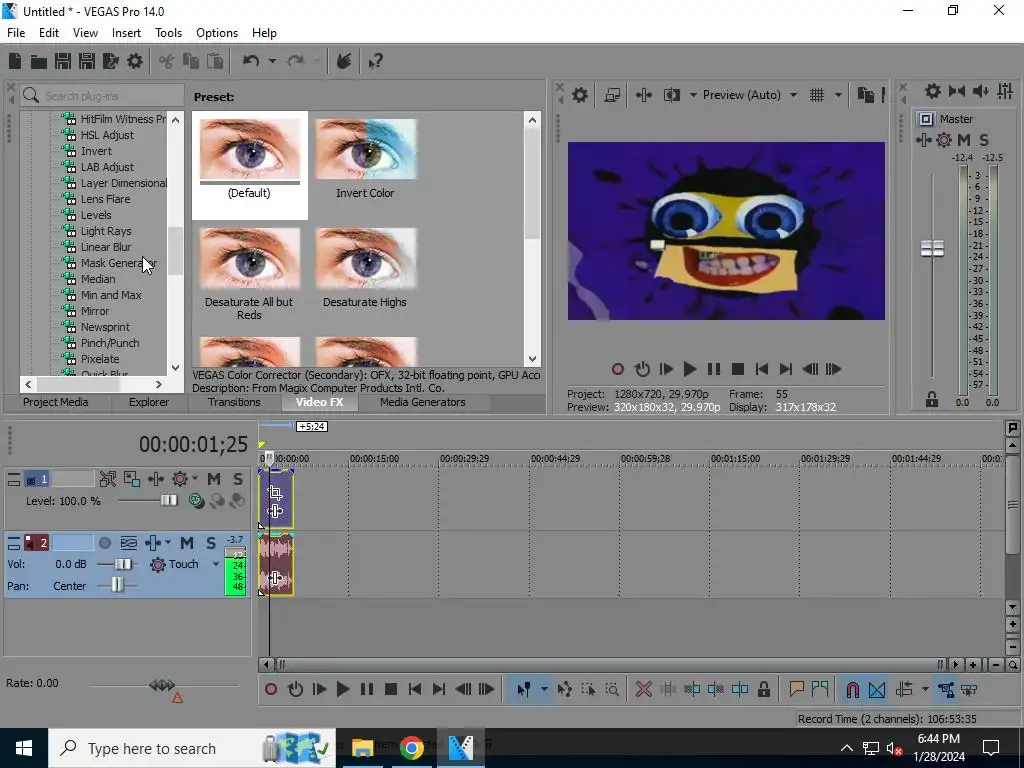Open Touch automation mode dropdown

(x=216, y=564)
